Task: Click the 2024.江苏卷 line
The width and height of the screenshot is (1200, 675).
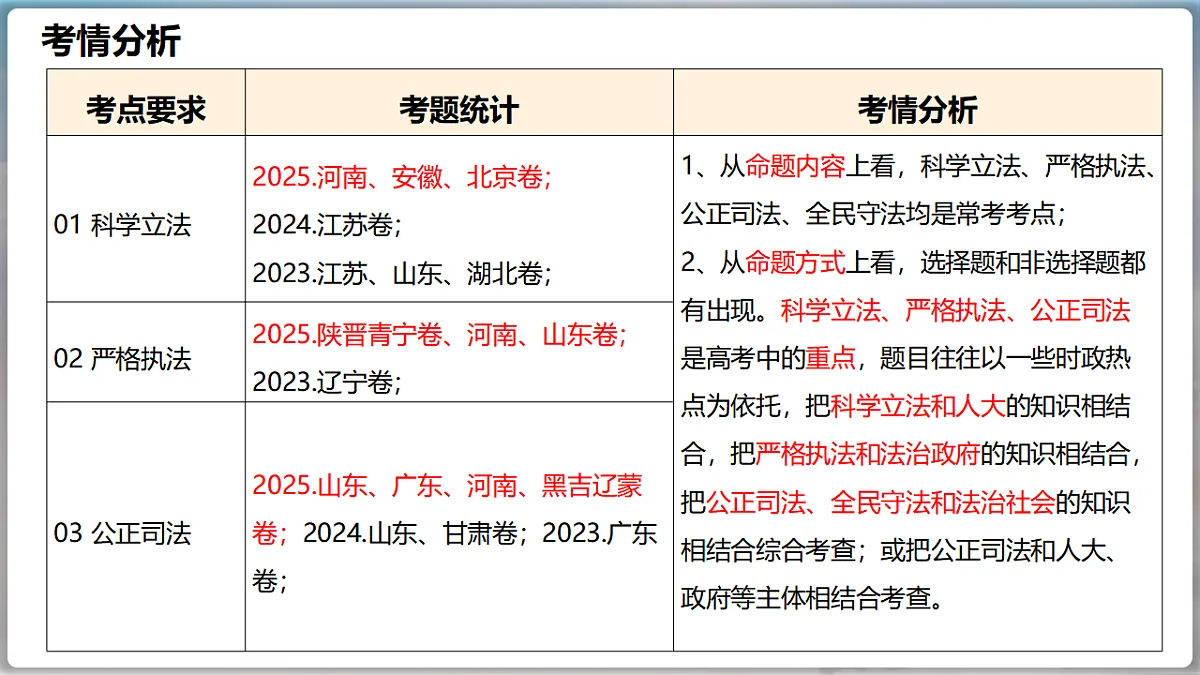Action: (x=327, y=226)
